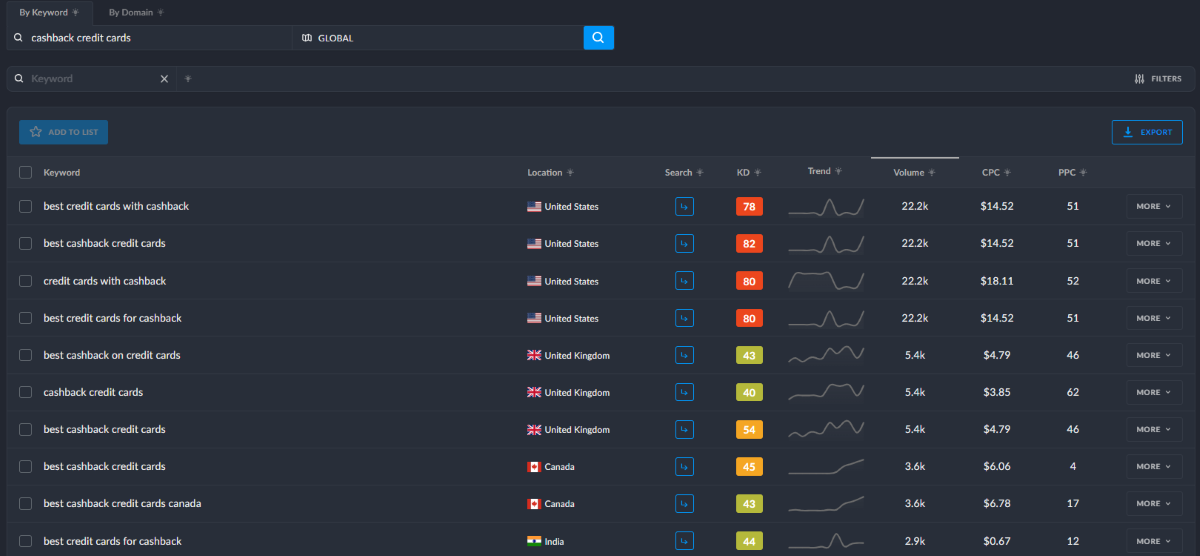Click the sort icon next to Location header
This screenshot has width=1200, height=556.
click(570, 173)
